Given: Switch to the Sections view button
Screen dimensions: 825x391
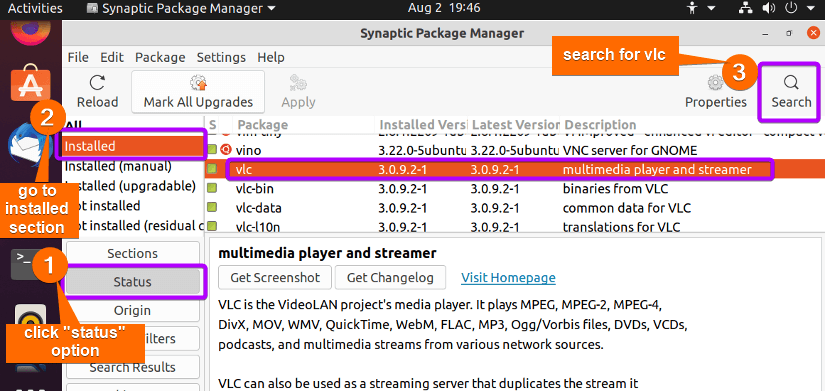Looking at the screenshot, I should point(133,254).
